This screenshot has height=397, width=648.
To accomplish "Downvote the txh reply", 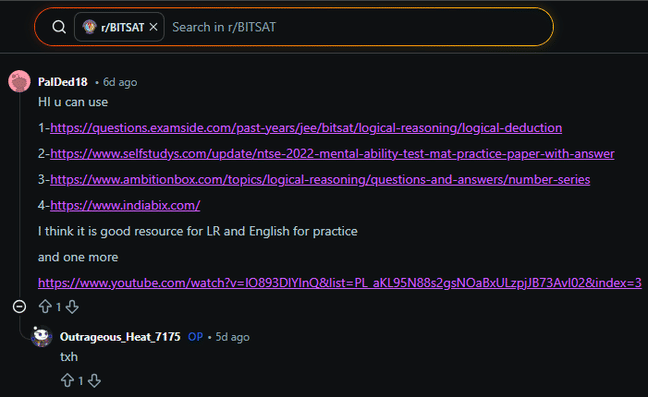I will (94, 380).
